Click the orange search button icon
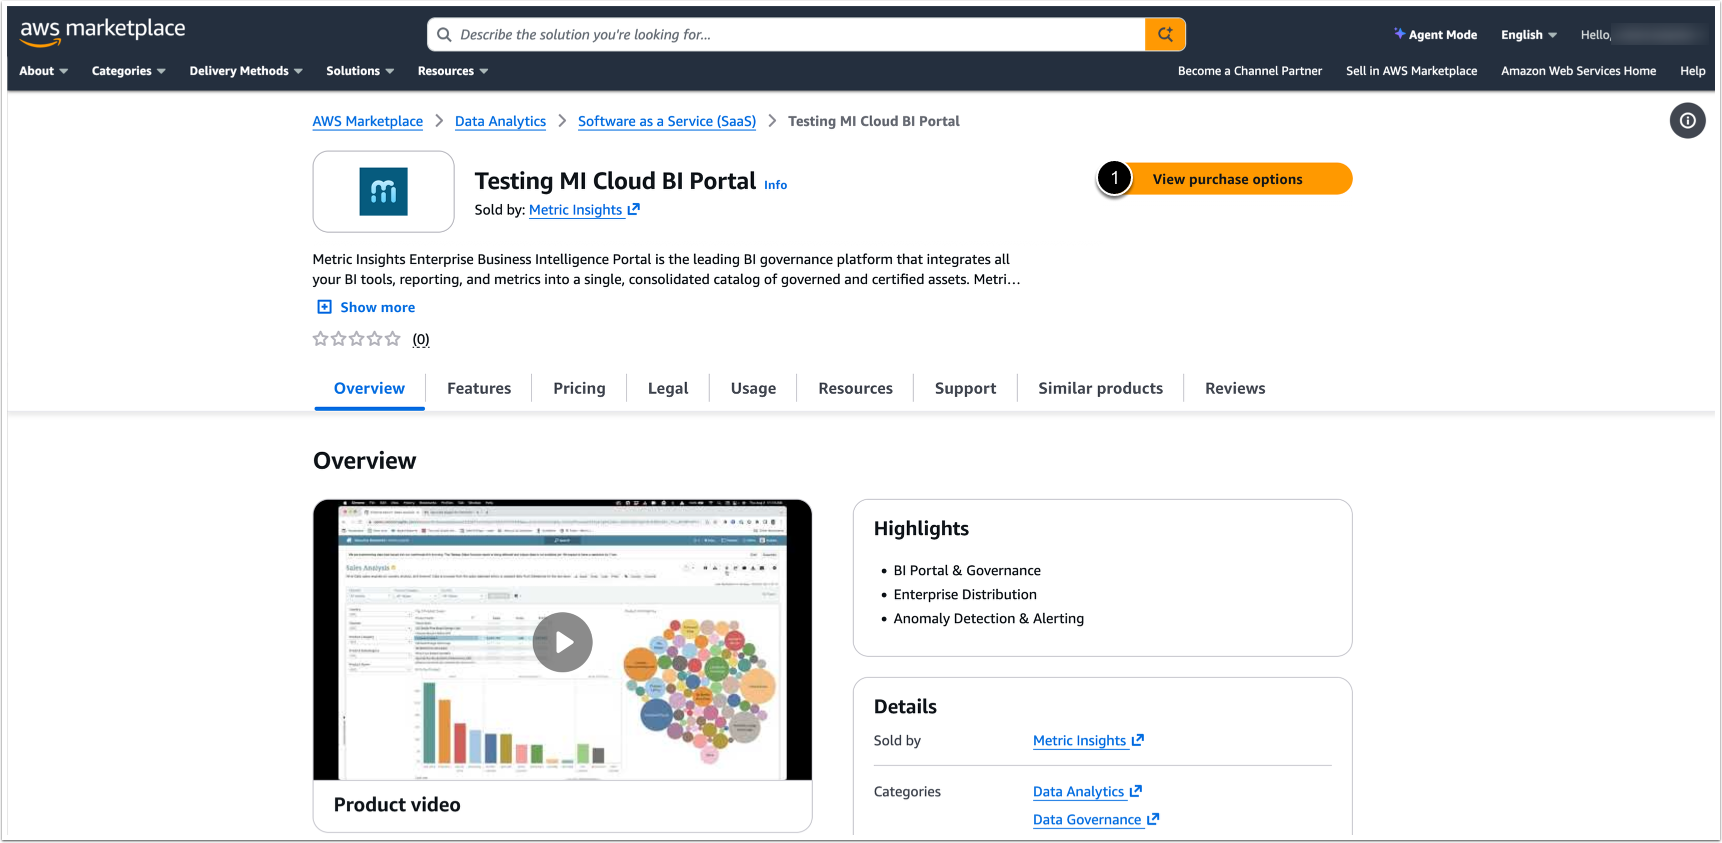The height and width of the screenshot is (843, 1722). [x=1165, y=35]
